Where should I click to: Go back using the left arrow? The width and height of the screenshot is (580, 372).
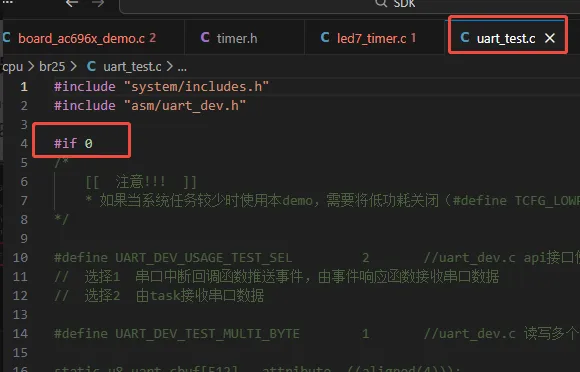pos(72,3)
